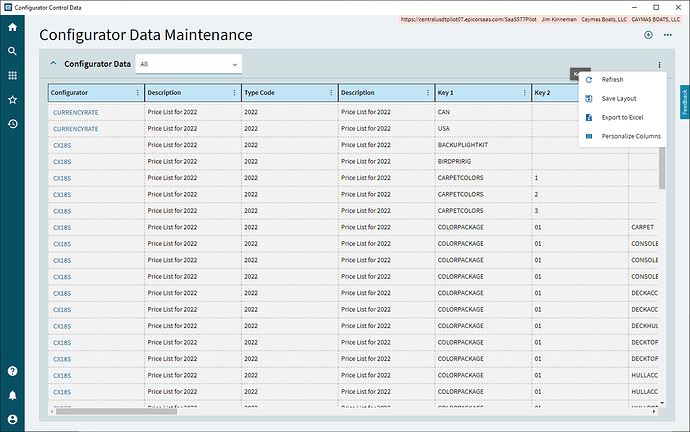Click the add new plus-circle icon
This screenshot has width=690, height=432.
(x=648, y=35)
